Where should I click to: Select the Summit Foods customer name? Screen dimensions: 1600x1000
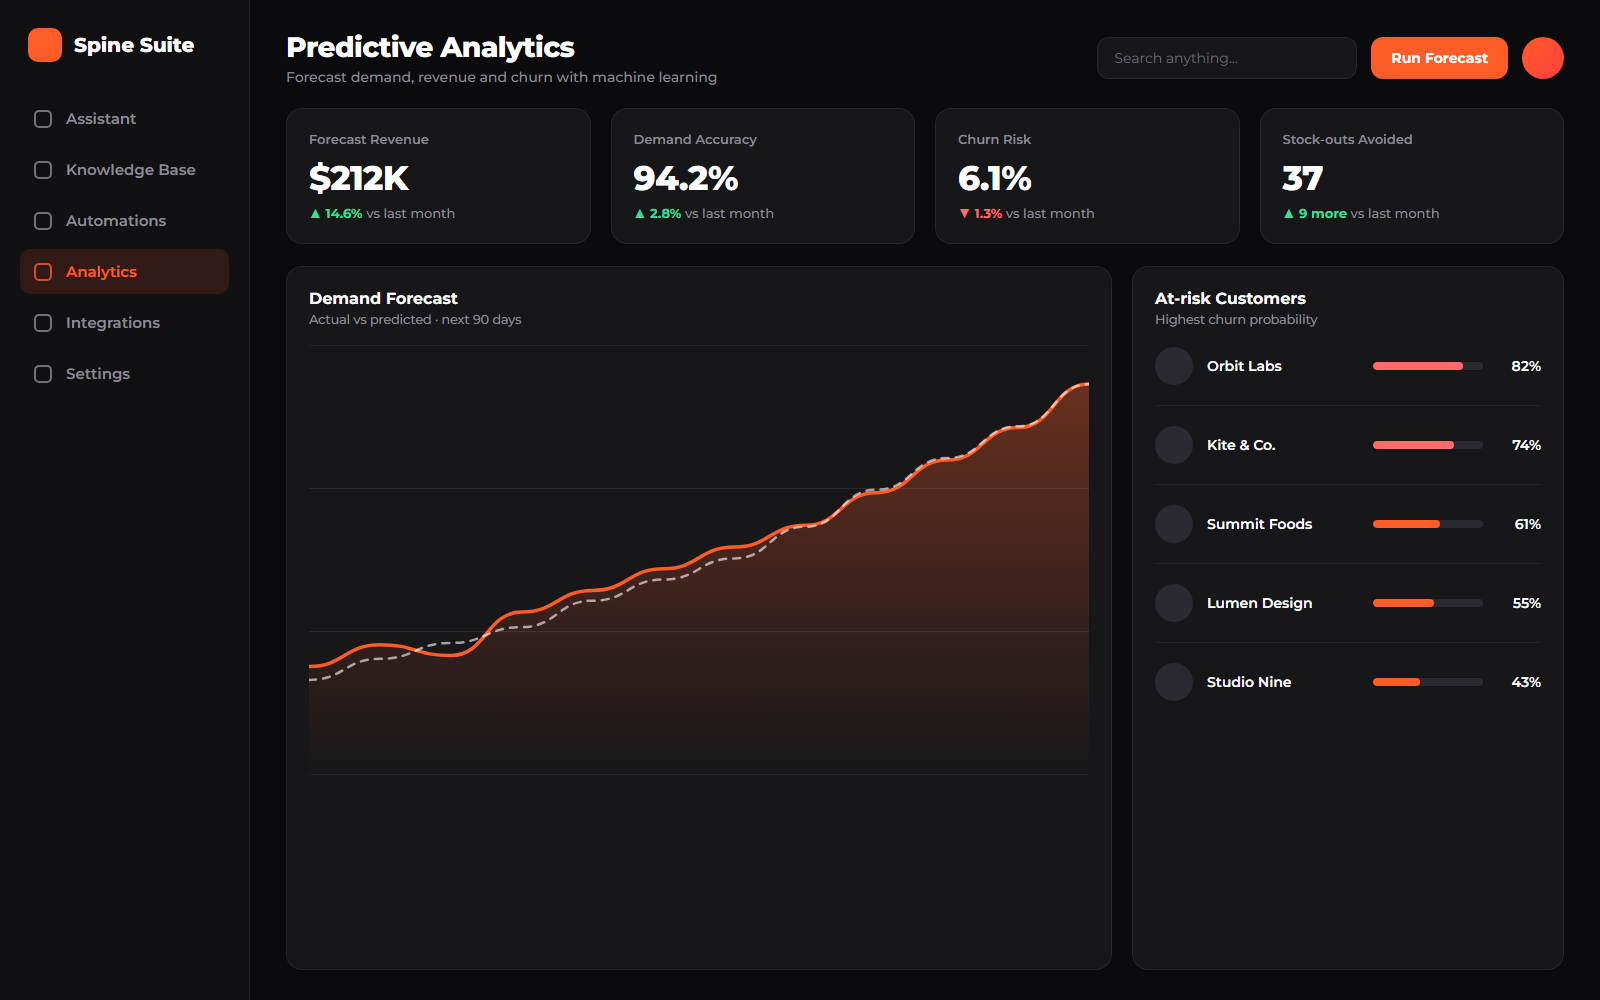(x=1259, y=524)
